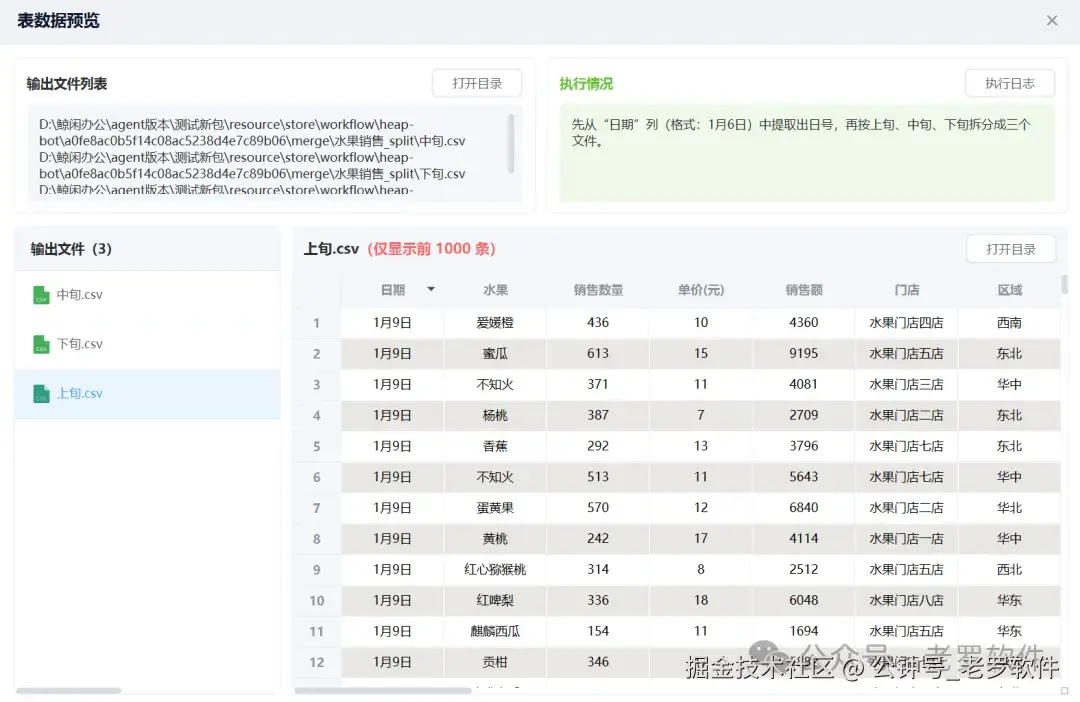The width and height of the screenshot is (1080, 702).
Task: Select the 黄桃 cell in row 8
Action: coord(495,539)
